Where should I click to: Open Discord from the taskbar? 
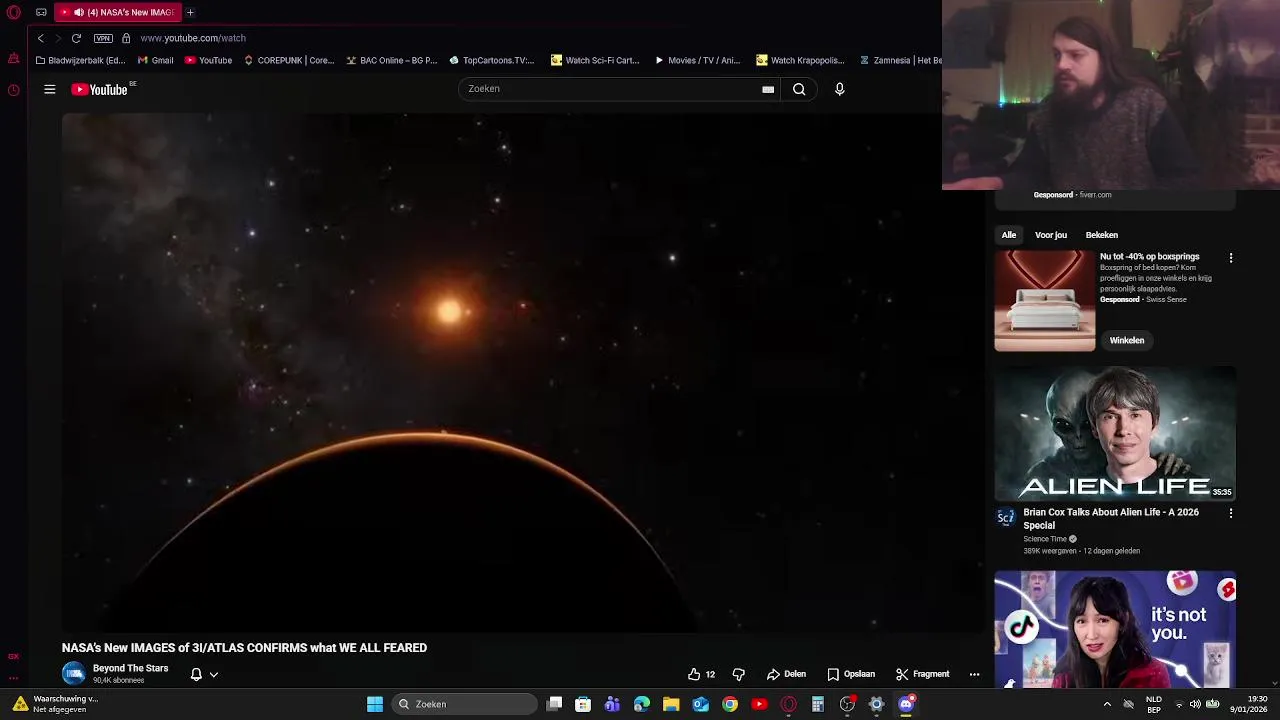(906, 704)
